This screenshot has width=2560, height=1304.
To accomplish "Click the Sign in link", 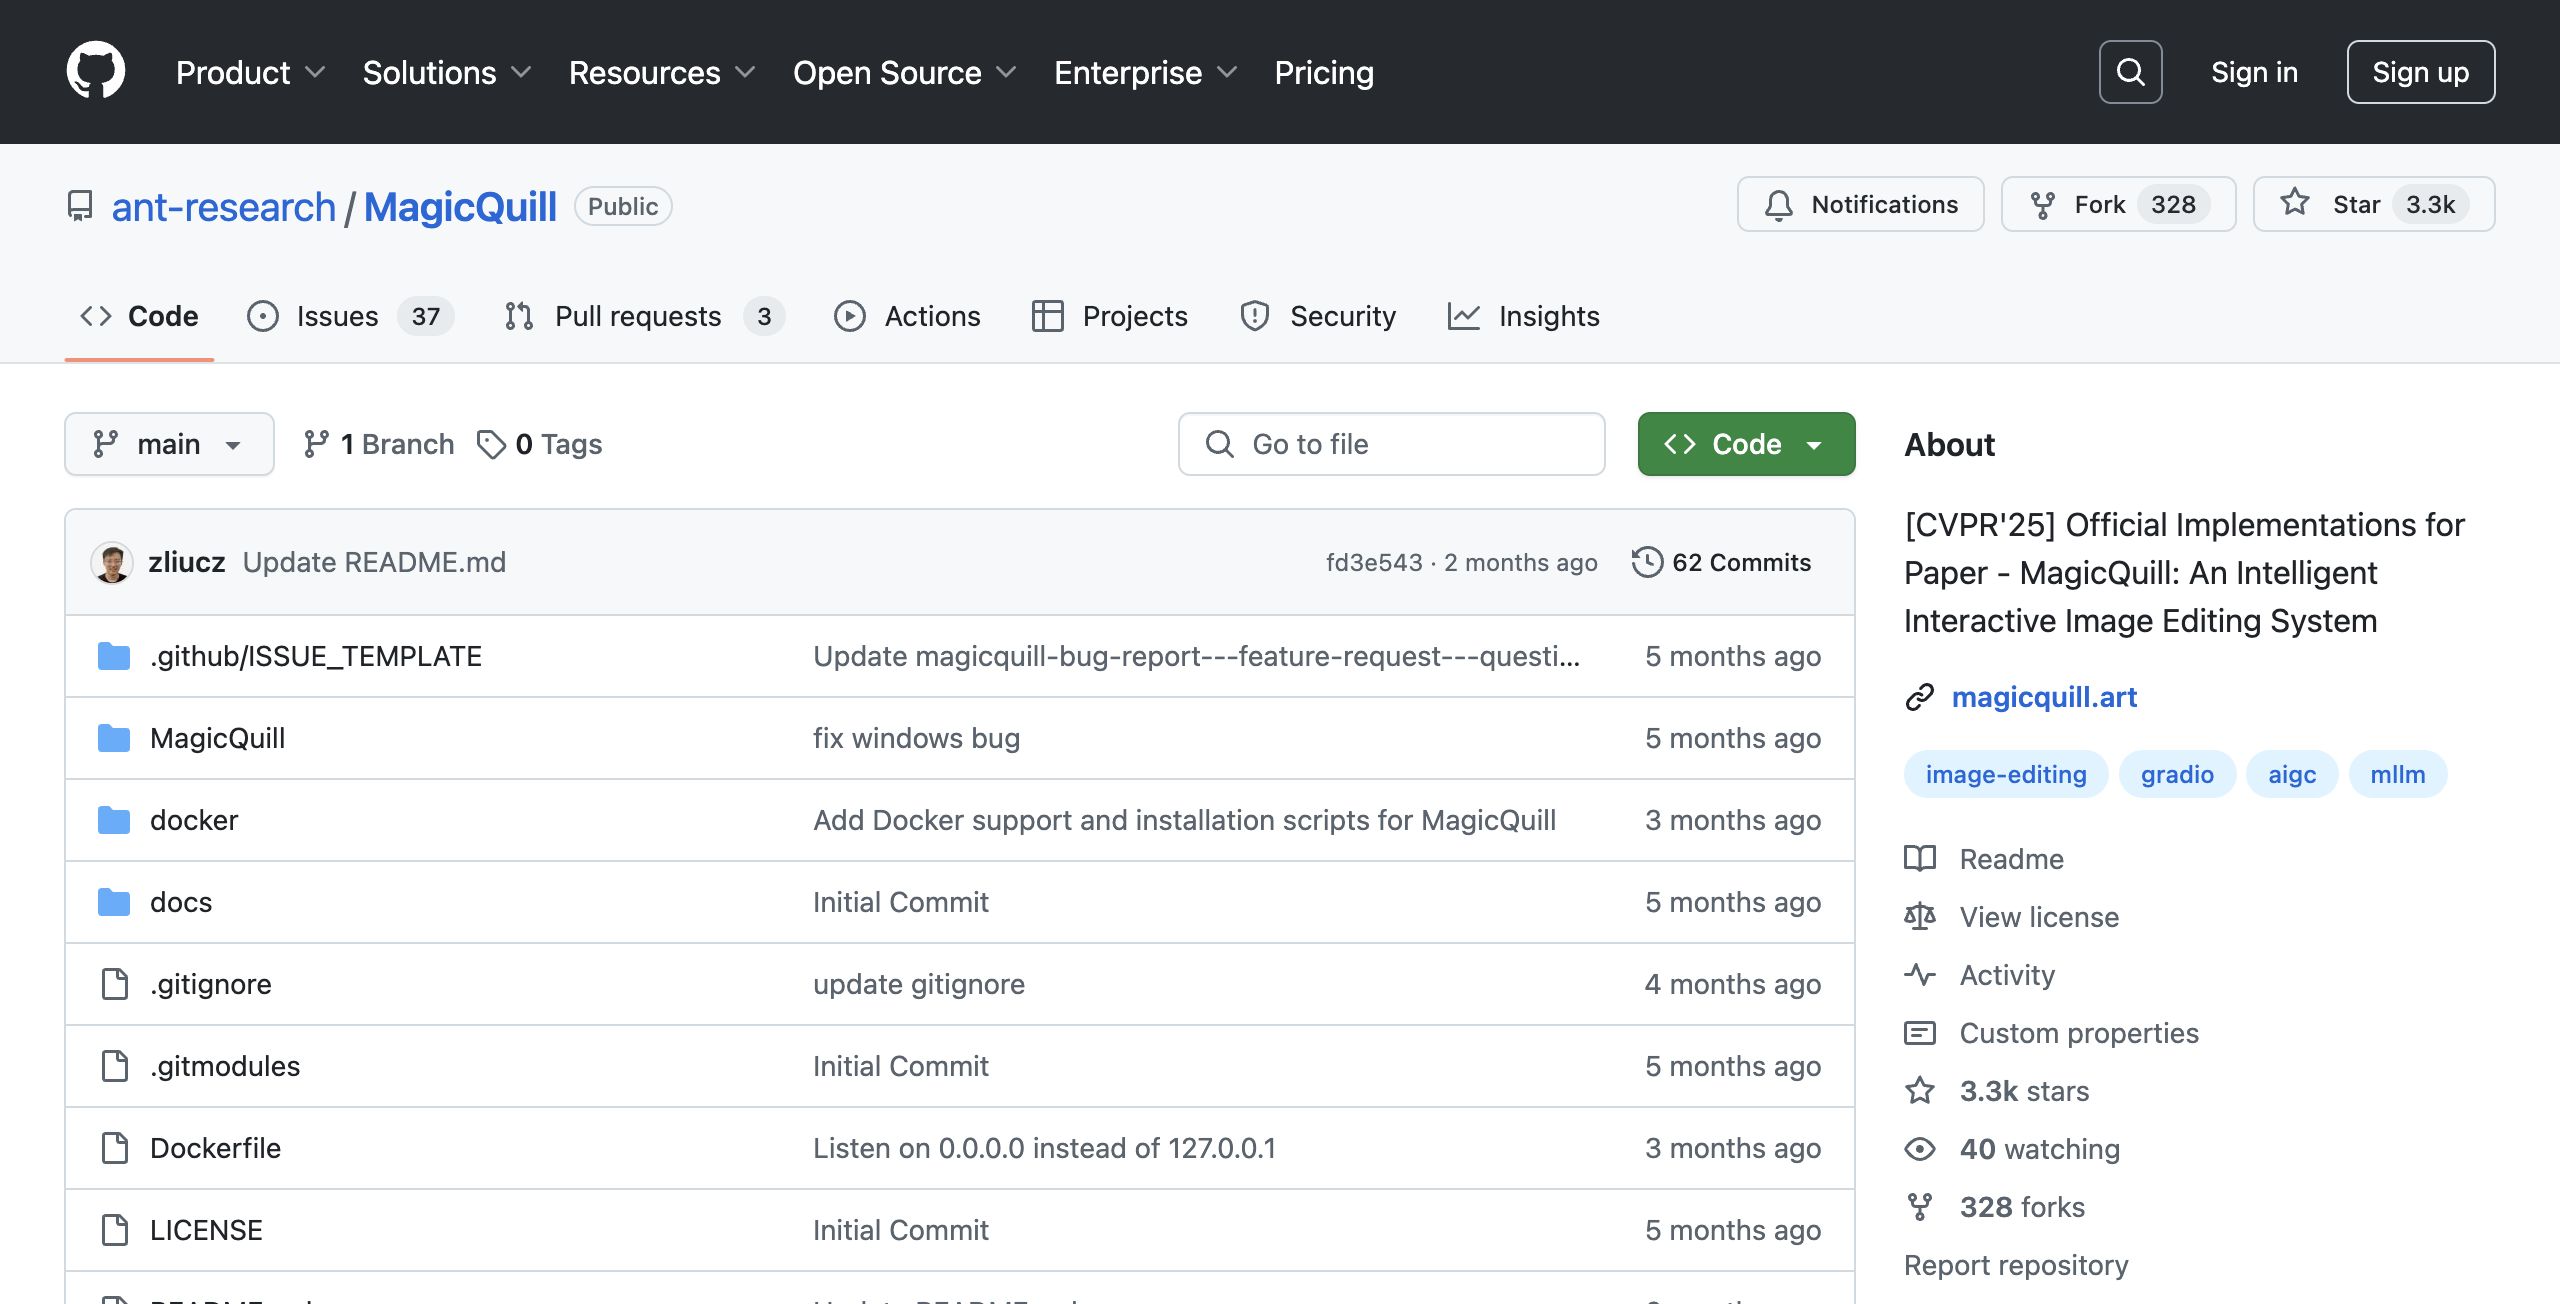I will click(x=2254, y=72).
